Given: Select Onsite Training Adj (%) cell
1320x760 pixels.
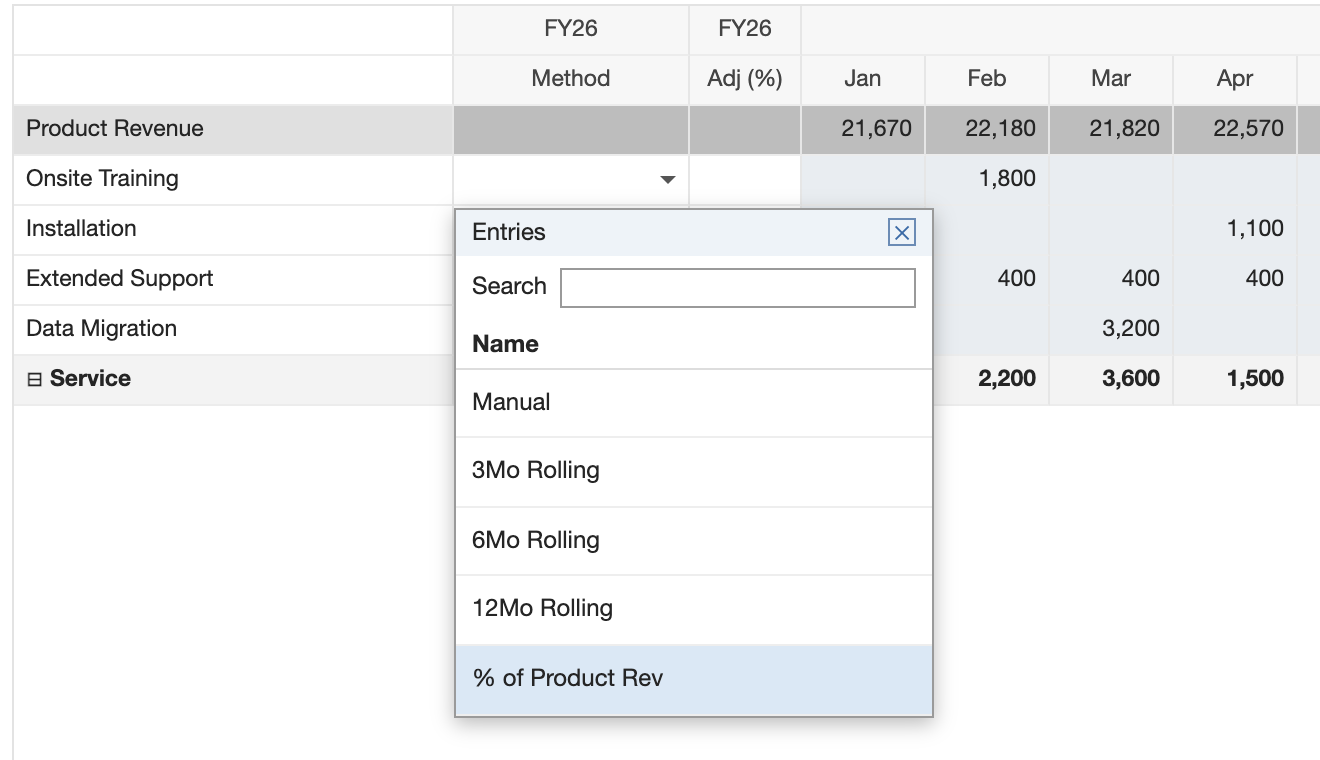Looking at the screenshot, I should coord(745,179).
